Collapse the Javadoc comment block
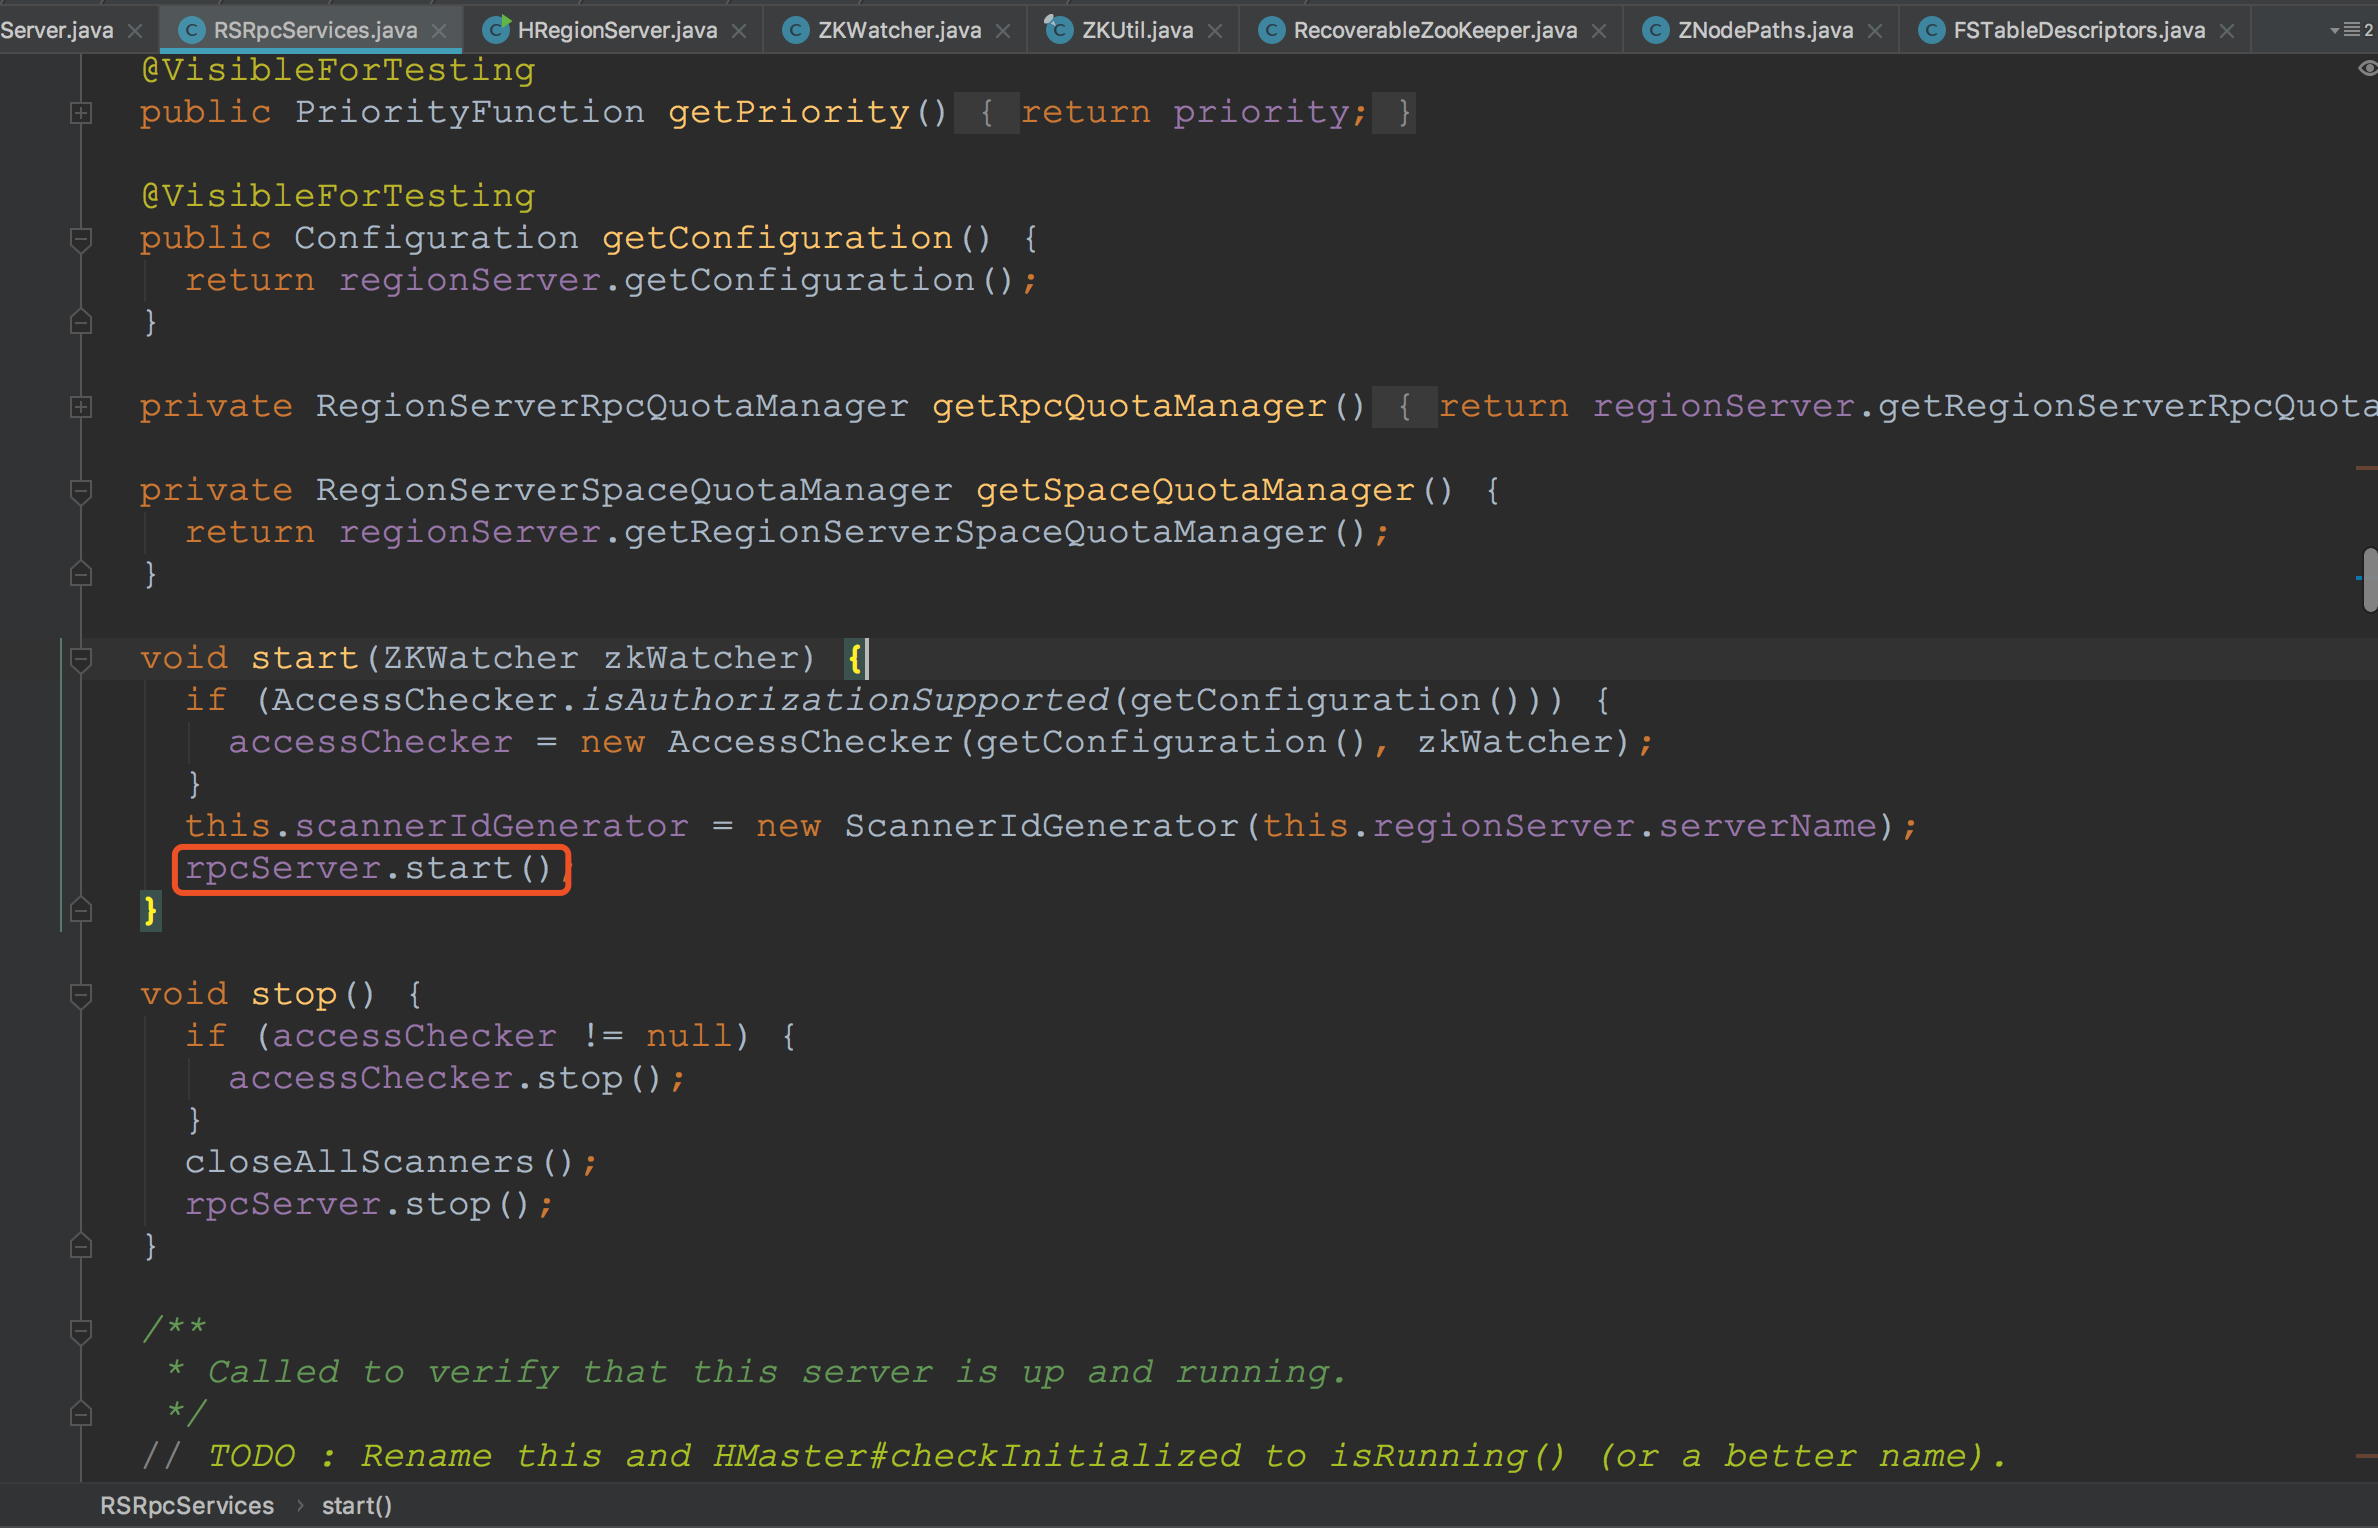This screenshot has width=2378, height=1528. click(81, 1331)
